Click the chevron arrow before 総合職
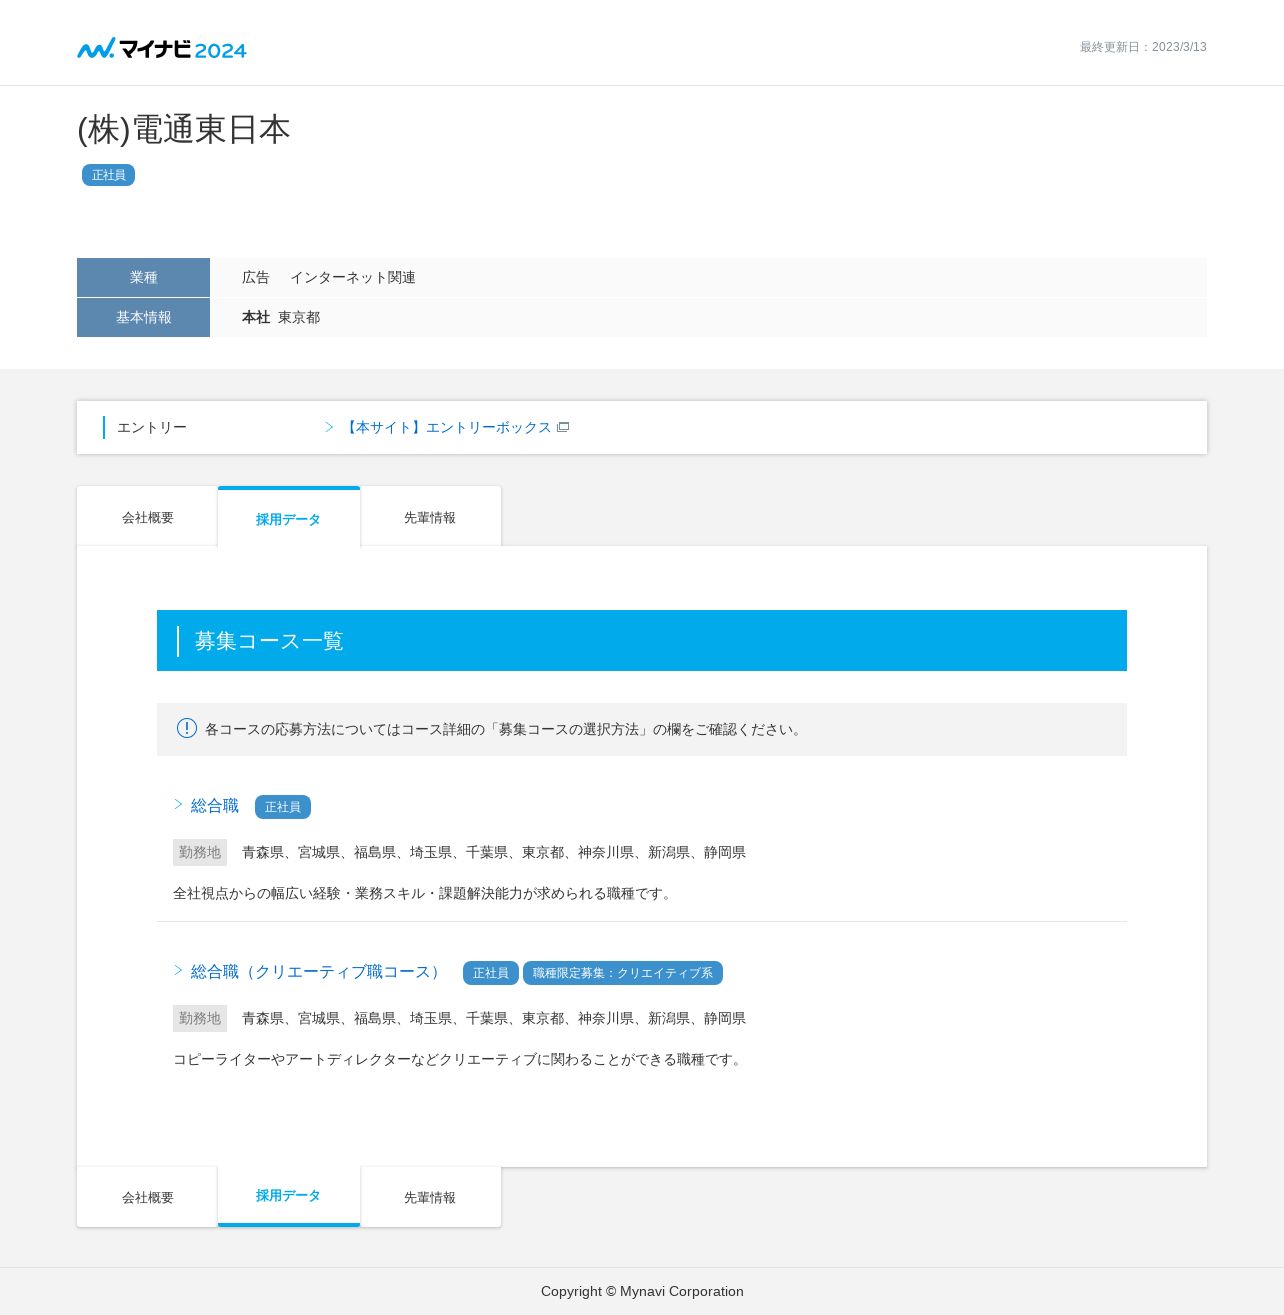Image resolution: width=1284 pixels, height=1315 pixels. (178, 804)
